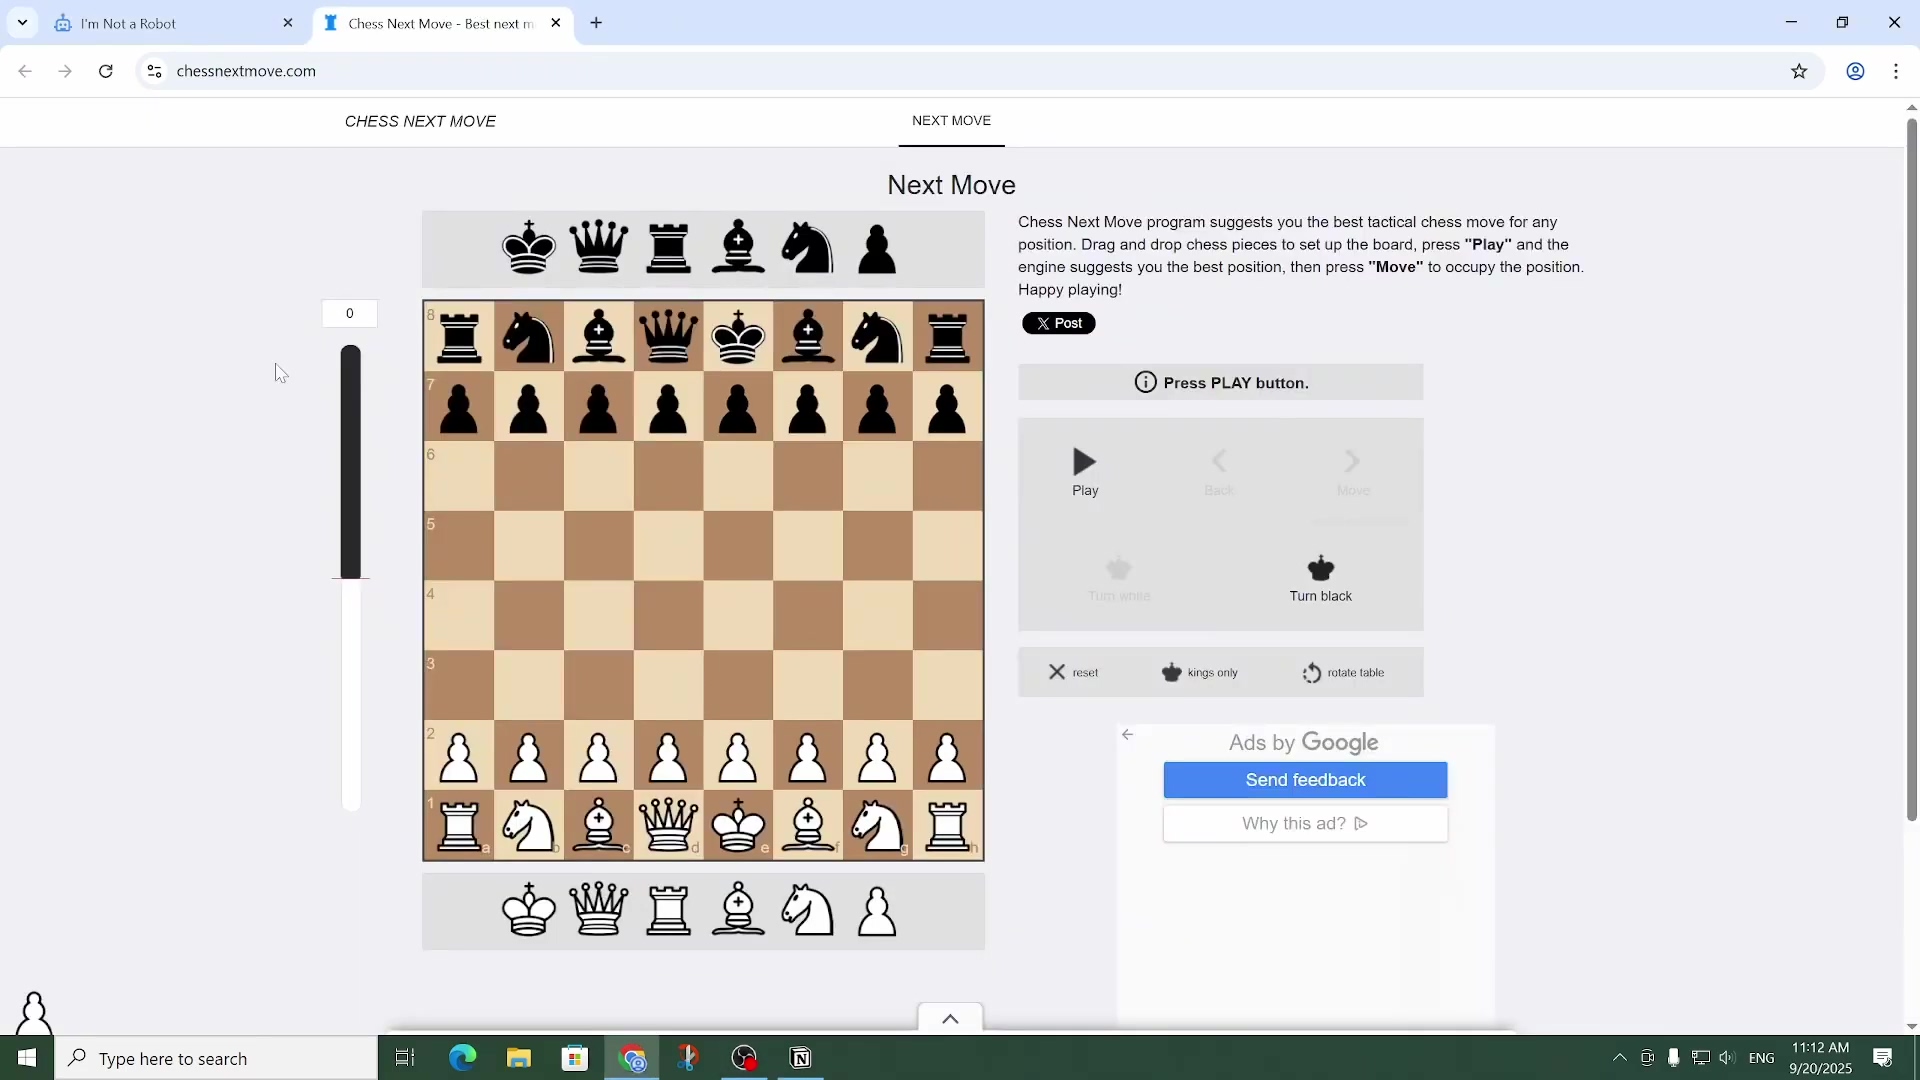Click the white pawn on e2
Viewport: 1920px width, 1080px height.
738,757
